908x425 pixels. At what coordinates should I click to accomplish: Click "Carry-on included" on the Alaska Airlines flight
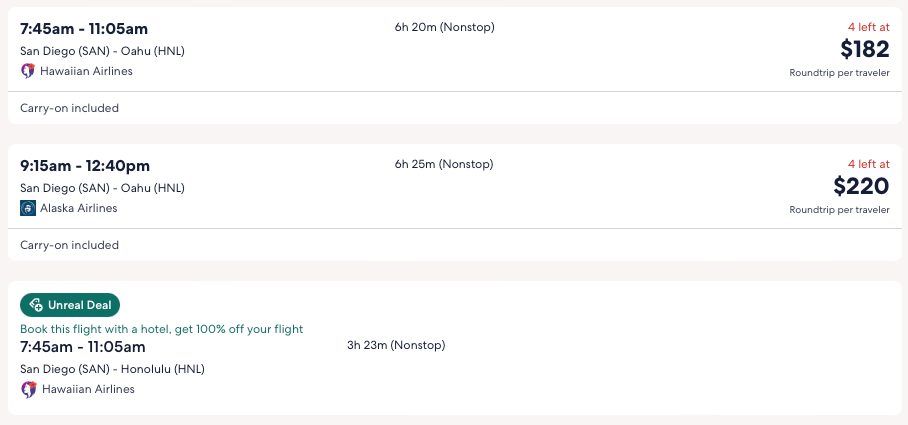[x=70, y=245]
